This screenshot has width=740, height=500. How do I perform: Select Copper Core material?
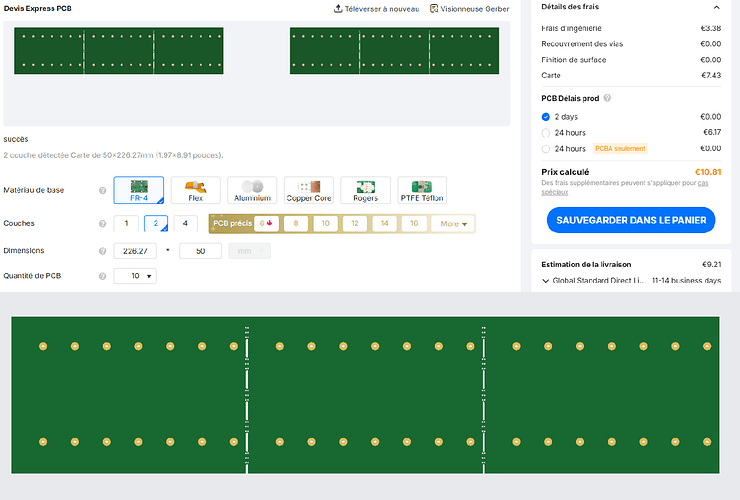309,190
